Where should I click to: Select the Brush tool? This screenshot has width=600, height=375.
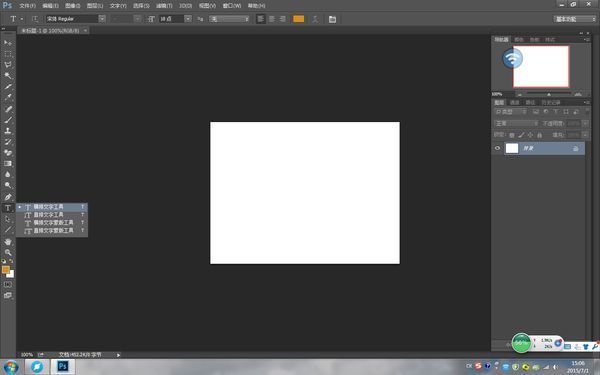pyautogui.click(x=8, y=120)
